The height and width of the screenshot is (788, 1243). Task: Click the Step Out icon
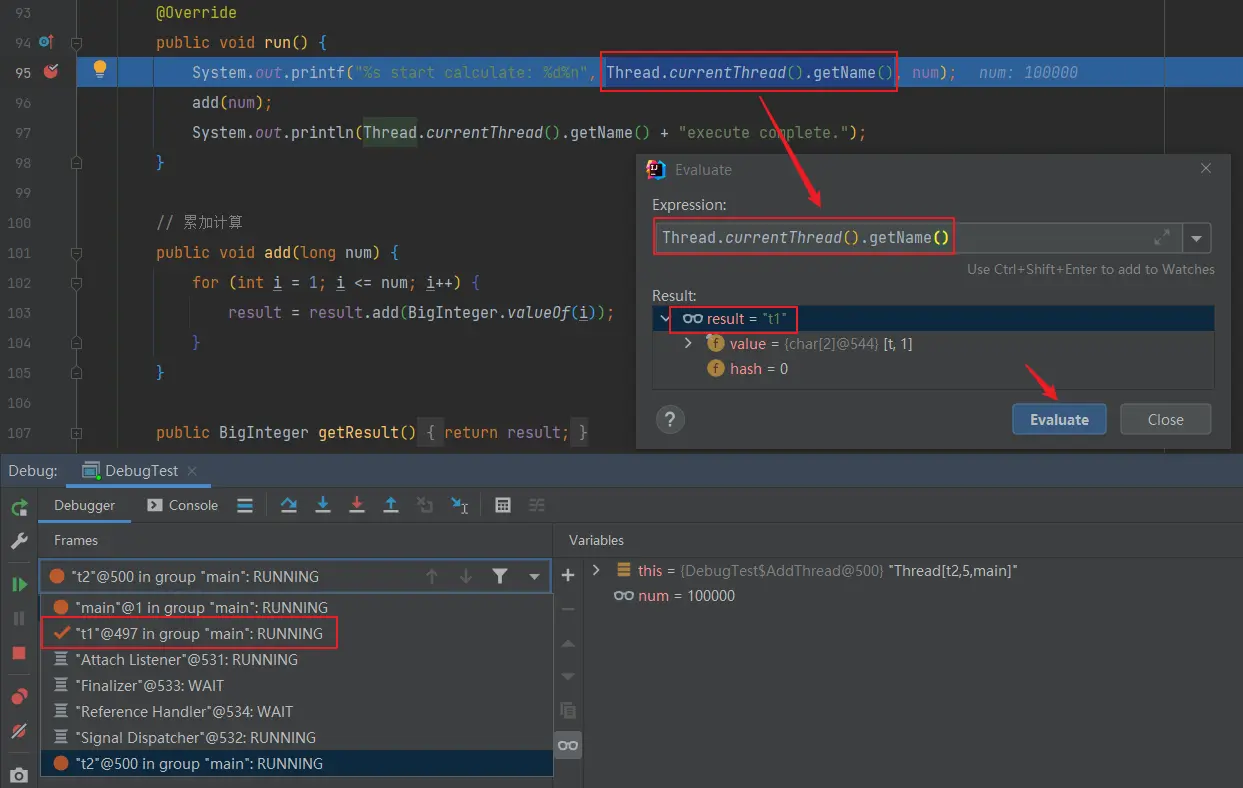(391, 505)
